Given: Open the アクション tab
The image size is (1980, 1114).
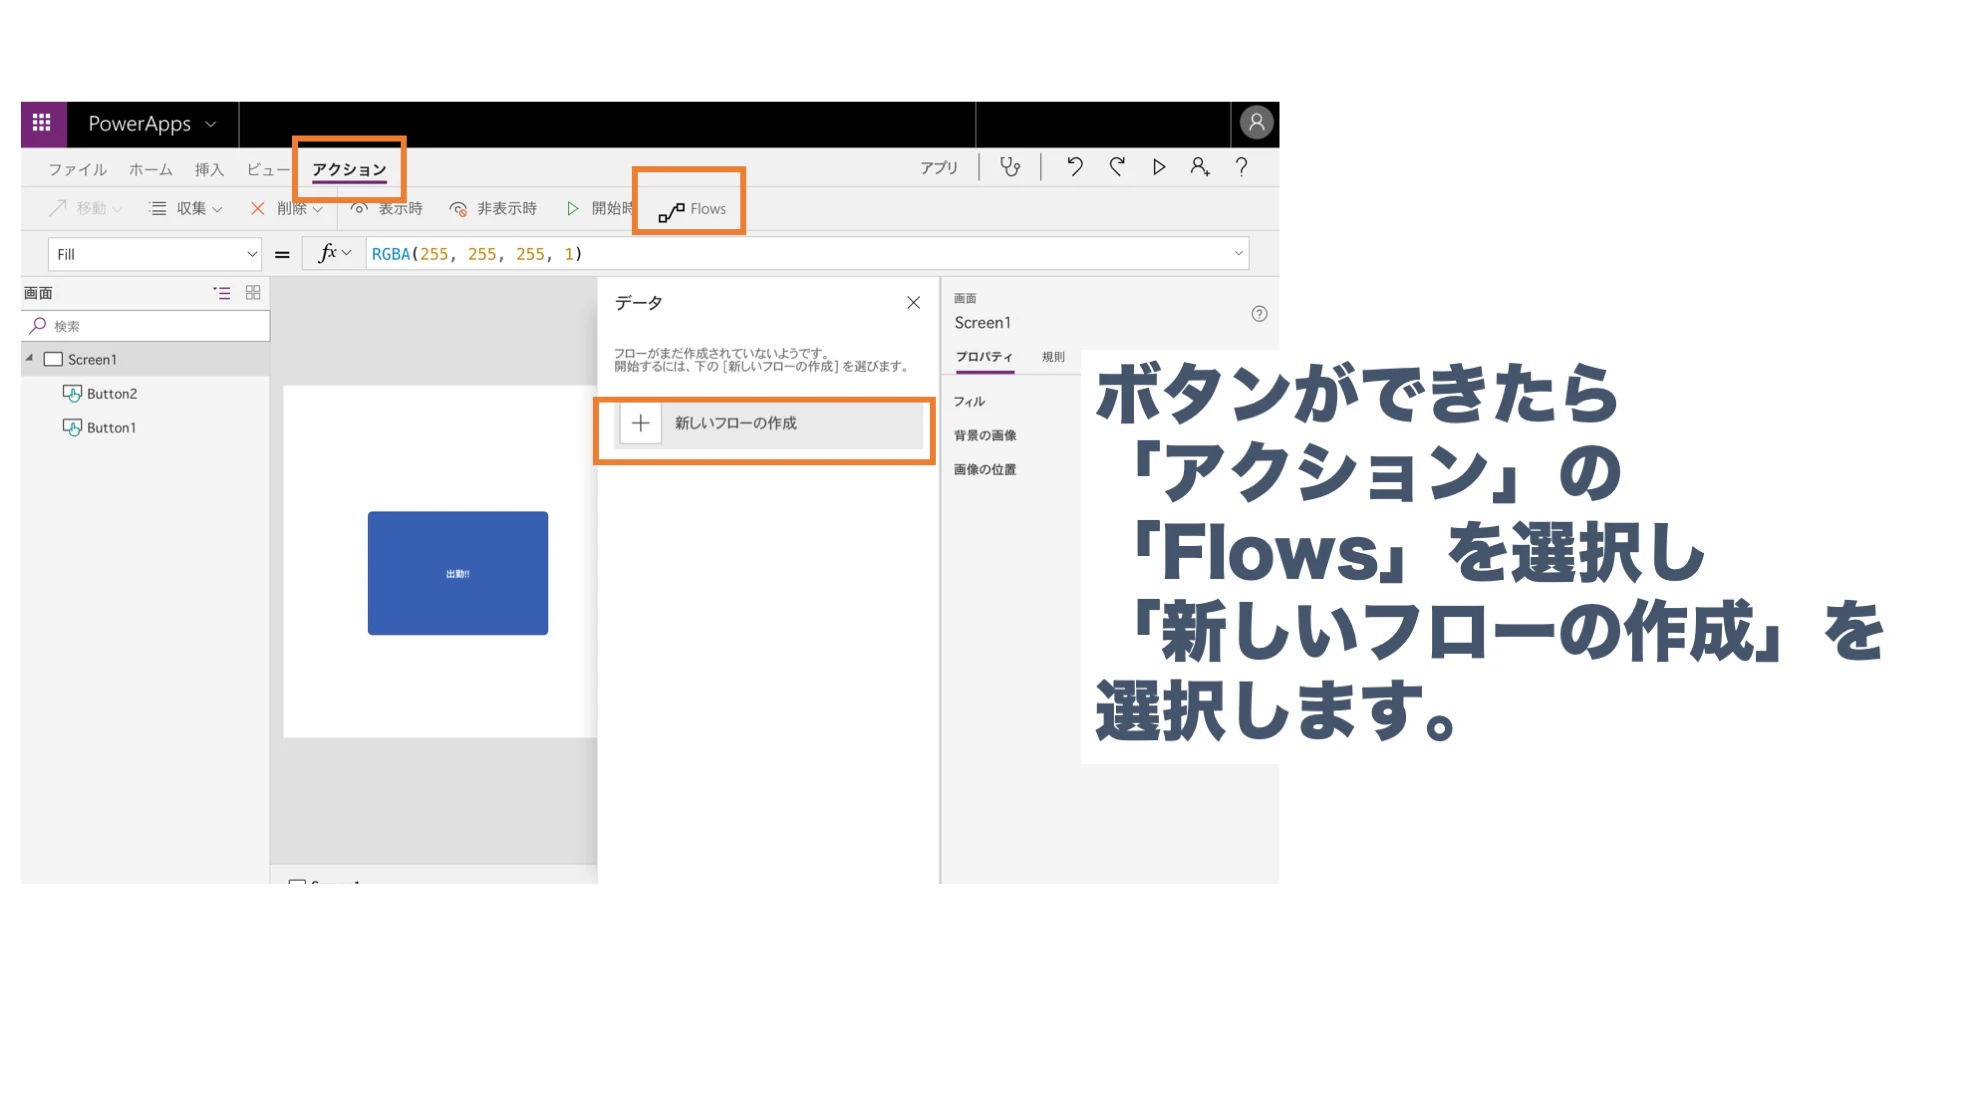Looking at the screenshot, I should click(349, 170).
